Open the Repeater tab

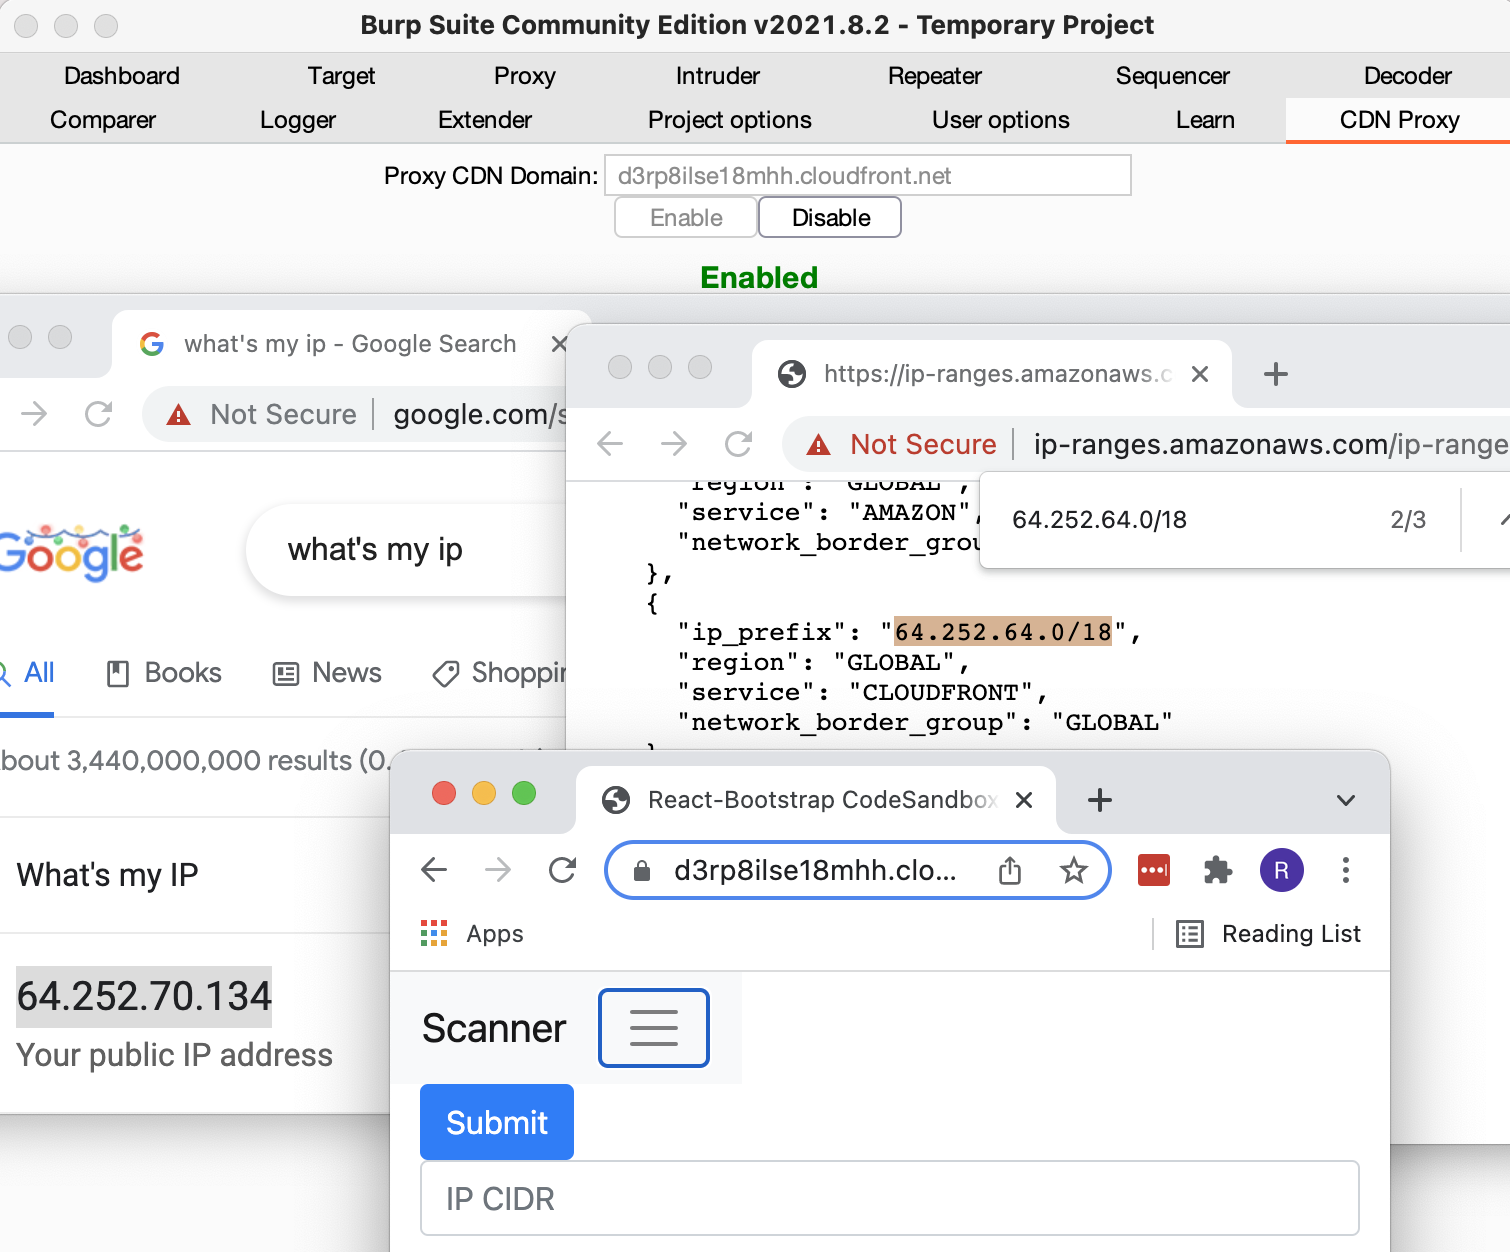pyautogui.click(x=935, y=76)
